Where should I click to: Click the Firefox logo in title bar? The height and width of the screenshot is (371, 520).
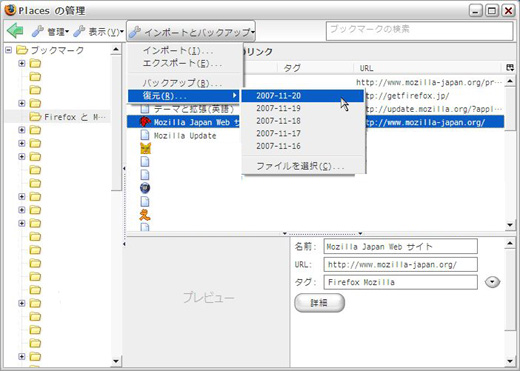click(x=10, y=10)
